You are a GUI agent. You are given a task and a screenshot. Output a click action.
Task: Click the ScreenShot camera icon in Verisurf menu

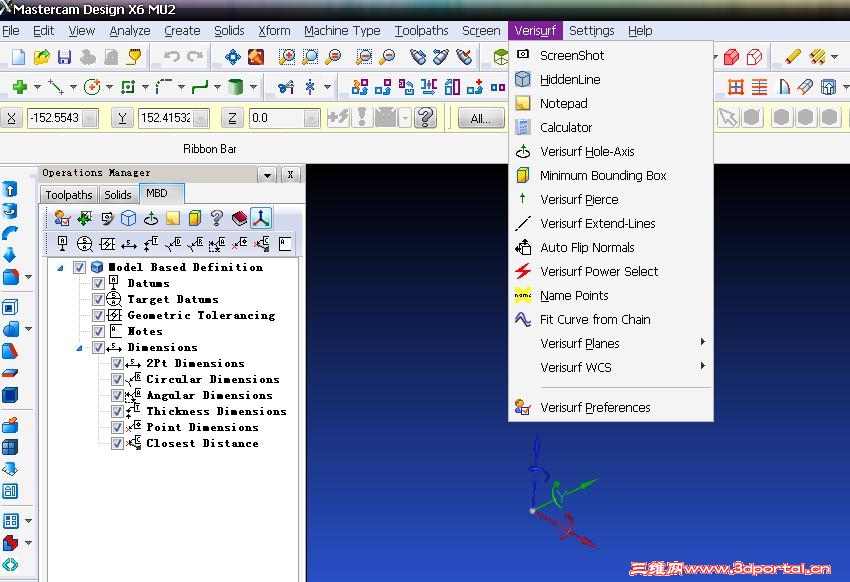click(x=523, y=54)
